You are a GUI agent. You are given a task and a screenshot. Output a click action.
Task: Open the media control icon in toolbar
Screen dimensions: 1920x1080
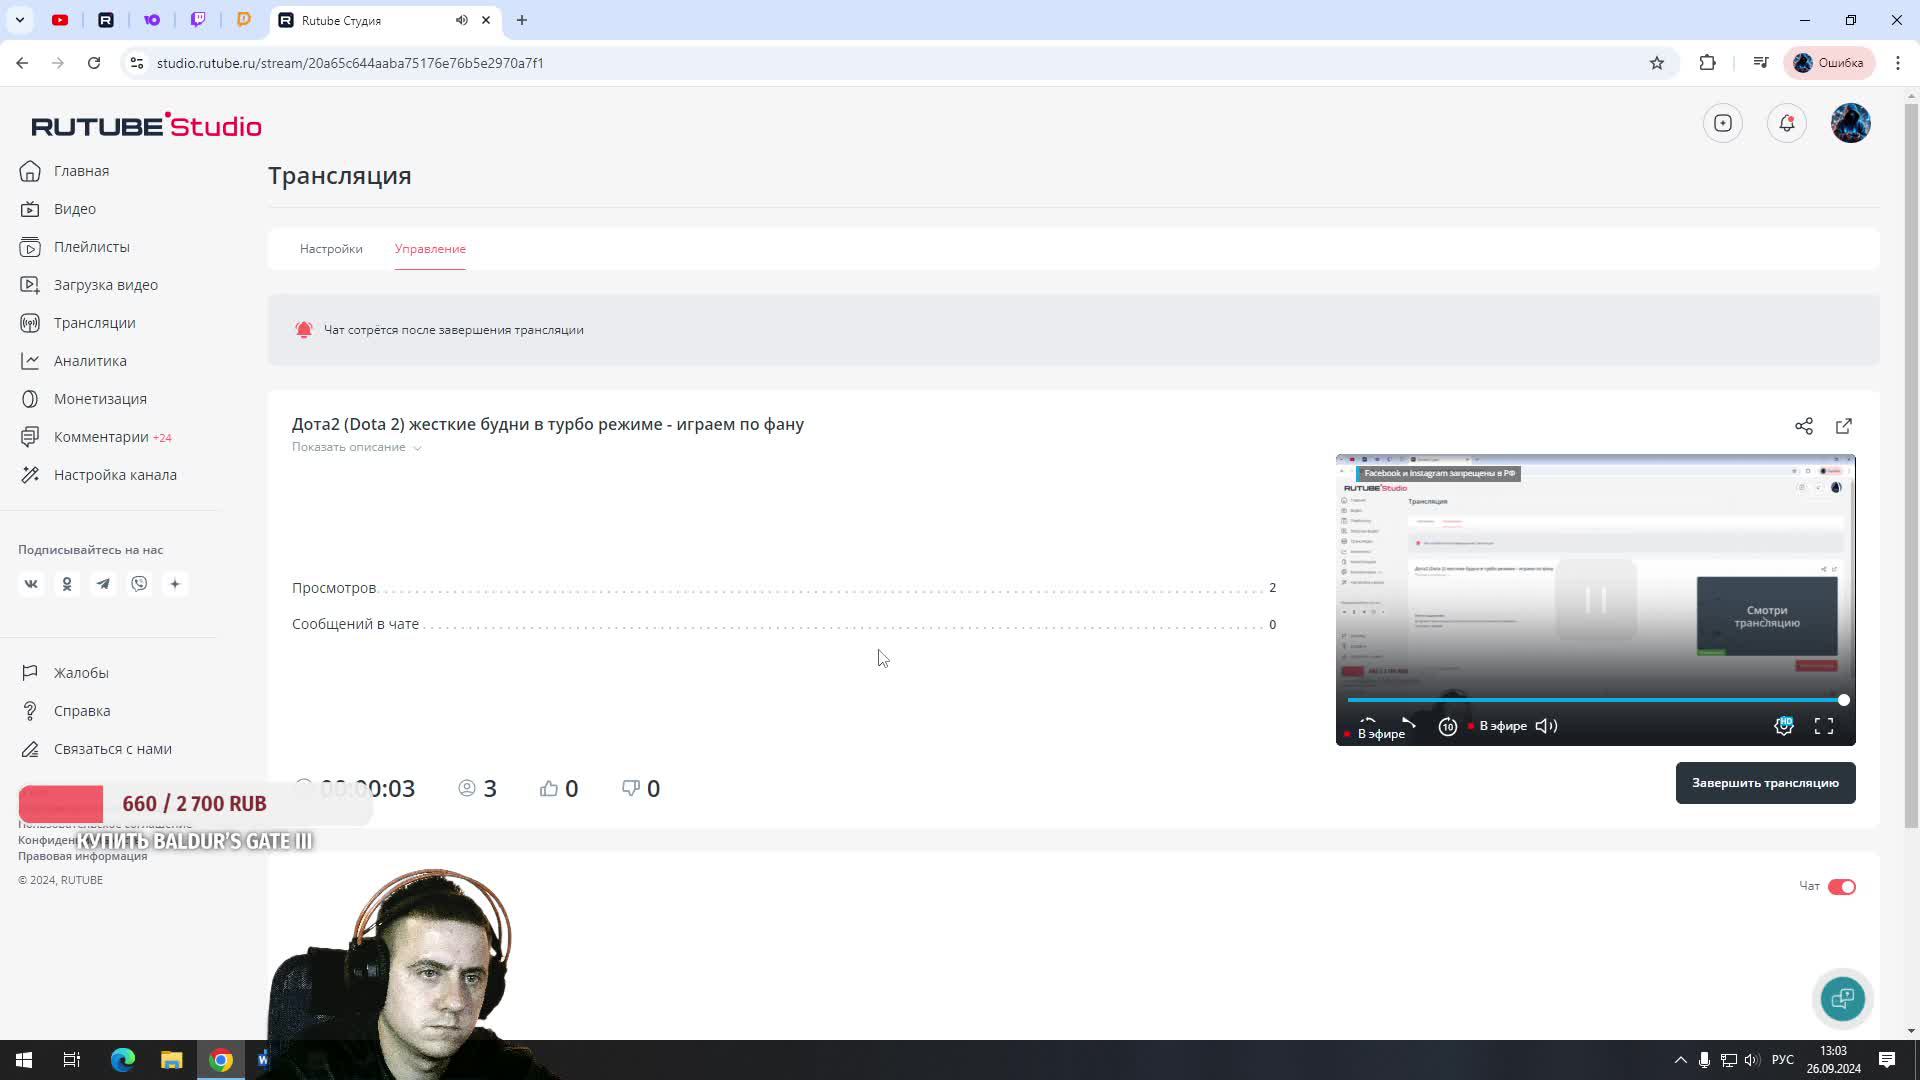point(1760,63)
